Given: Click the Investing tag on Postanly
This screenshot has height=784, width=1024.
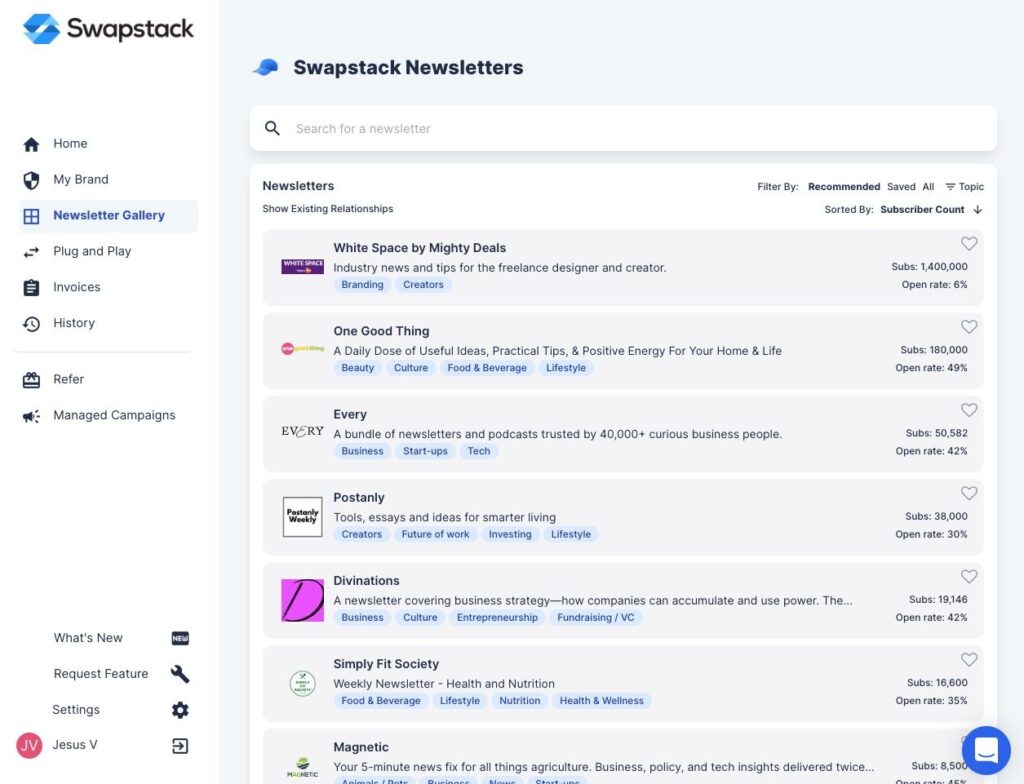Looking at the screenshot, I should click(x=510, y=534).
